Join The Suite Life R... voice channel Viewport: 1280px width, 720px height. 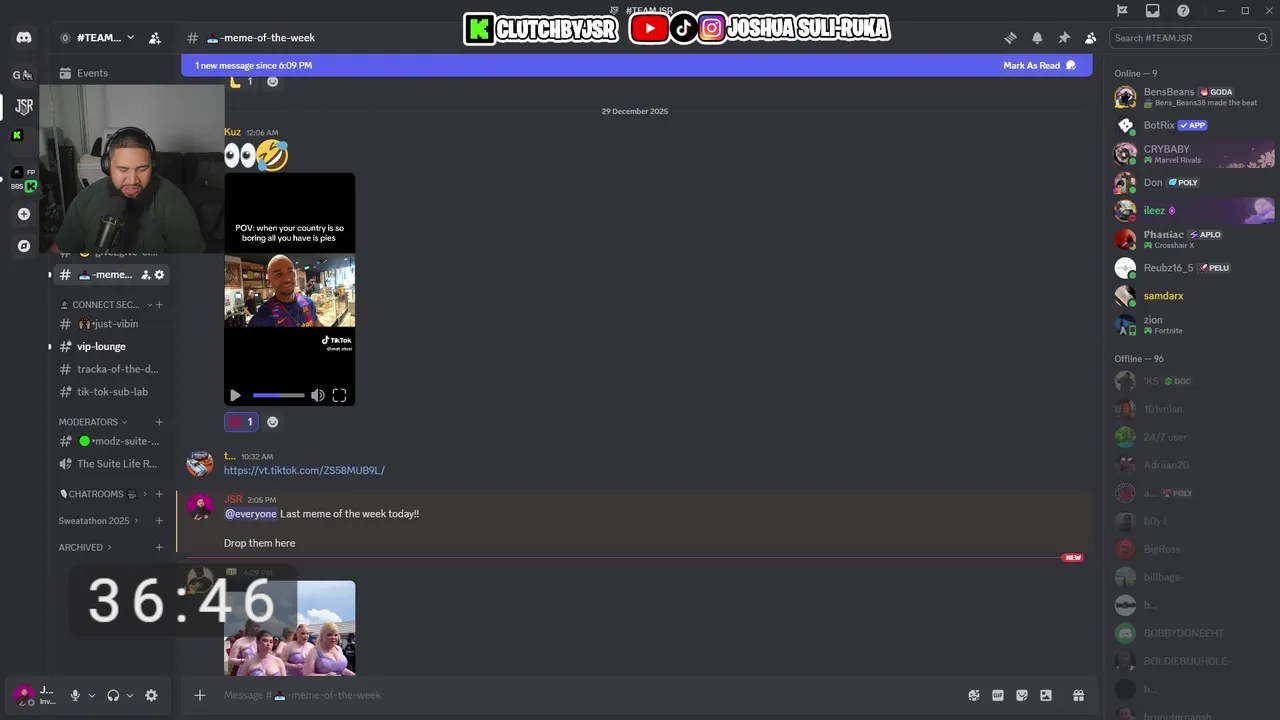[x=110, y=464]
